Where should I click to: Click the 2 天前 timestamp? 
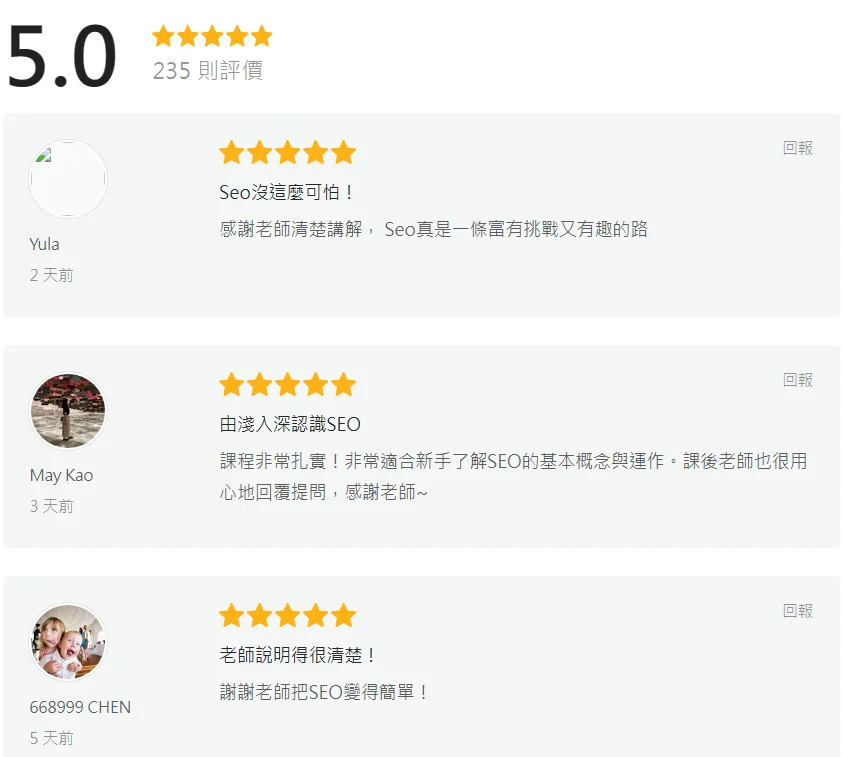point(52,275)
